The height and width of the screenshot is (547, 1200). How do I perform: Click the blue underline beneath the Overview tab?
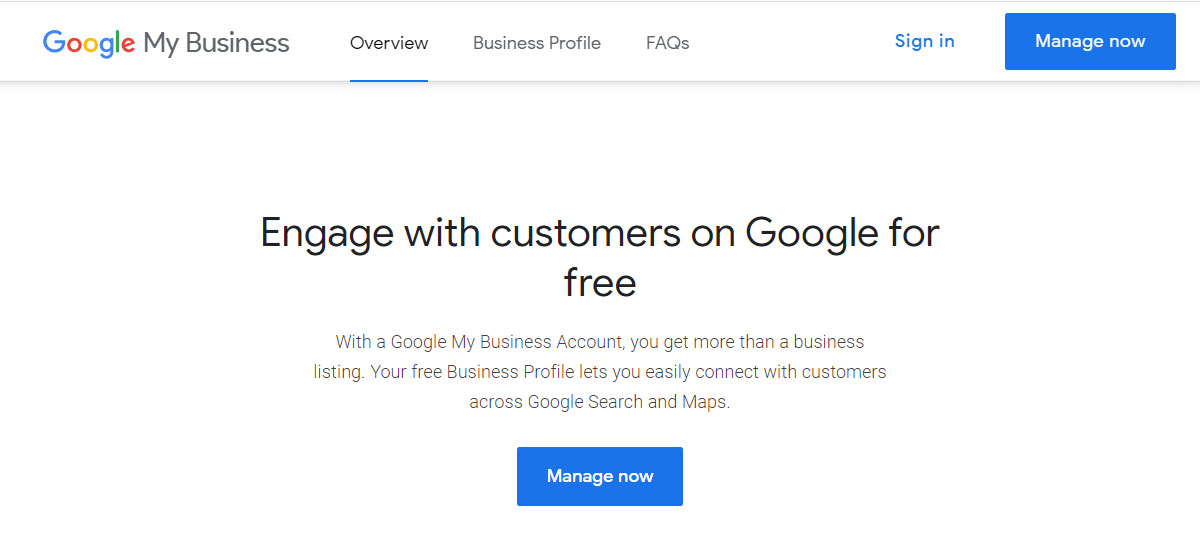coord(389,80)
